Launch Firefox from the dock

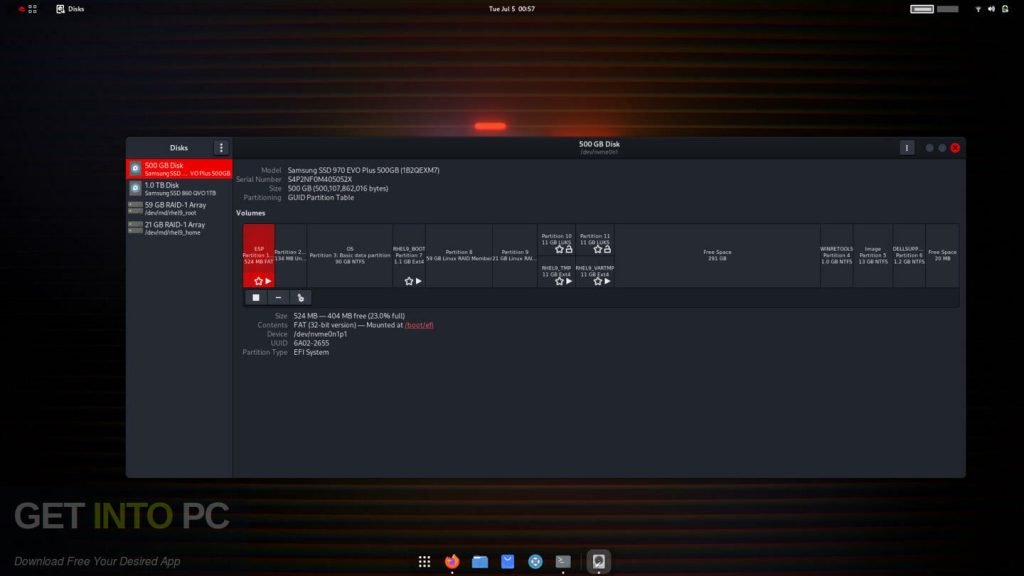click(x=450, y=562)
